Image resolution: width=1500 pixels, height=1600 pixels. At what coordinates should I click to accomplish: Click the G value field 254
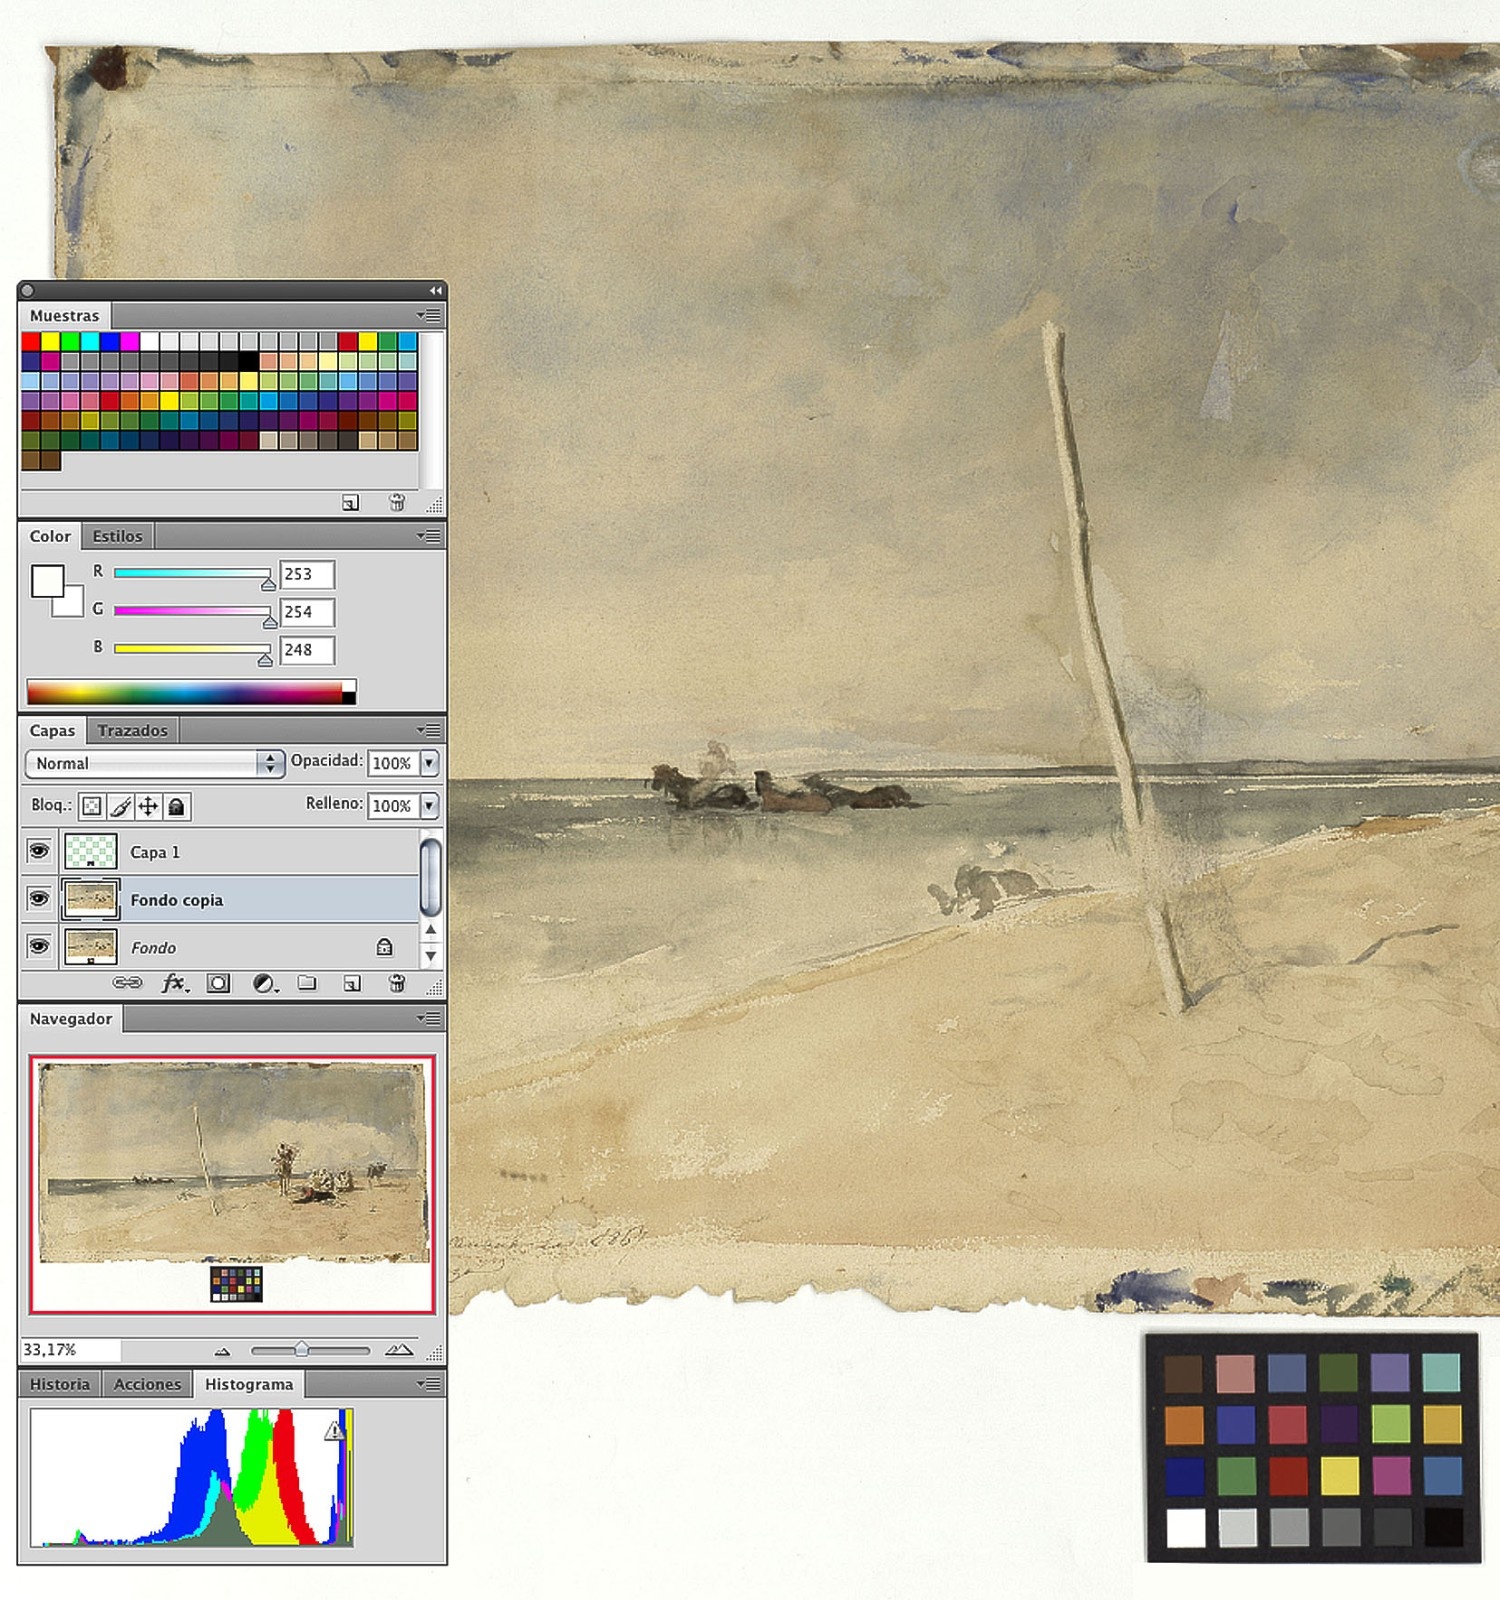(x=307, y=612)
